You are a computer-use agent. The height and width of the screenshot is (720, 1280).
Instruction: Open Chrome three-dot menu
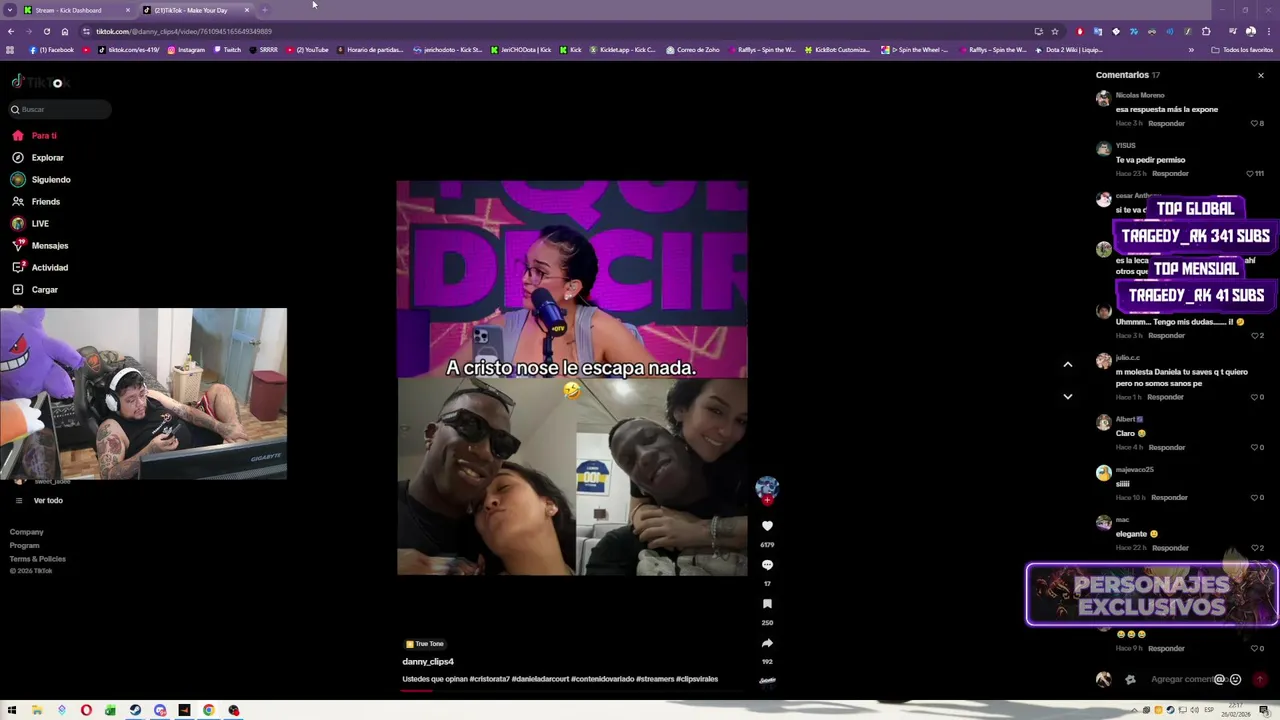click(x=1269, y=31)
